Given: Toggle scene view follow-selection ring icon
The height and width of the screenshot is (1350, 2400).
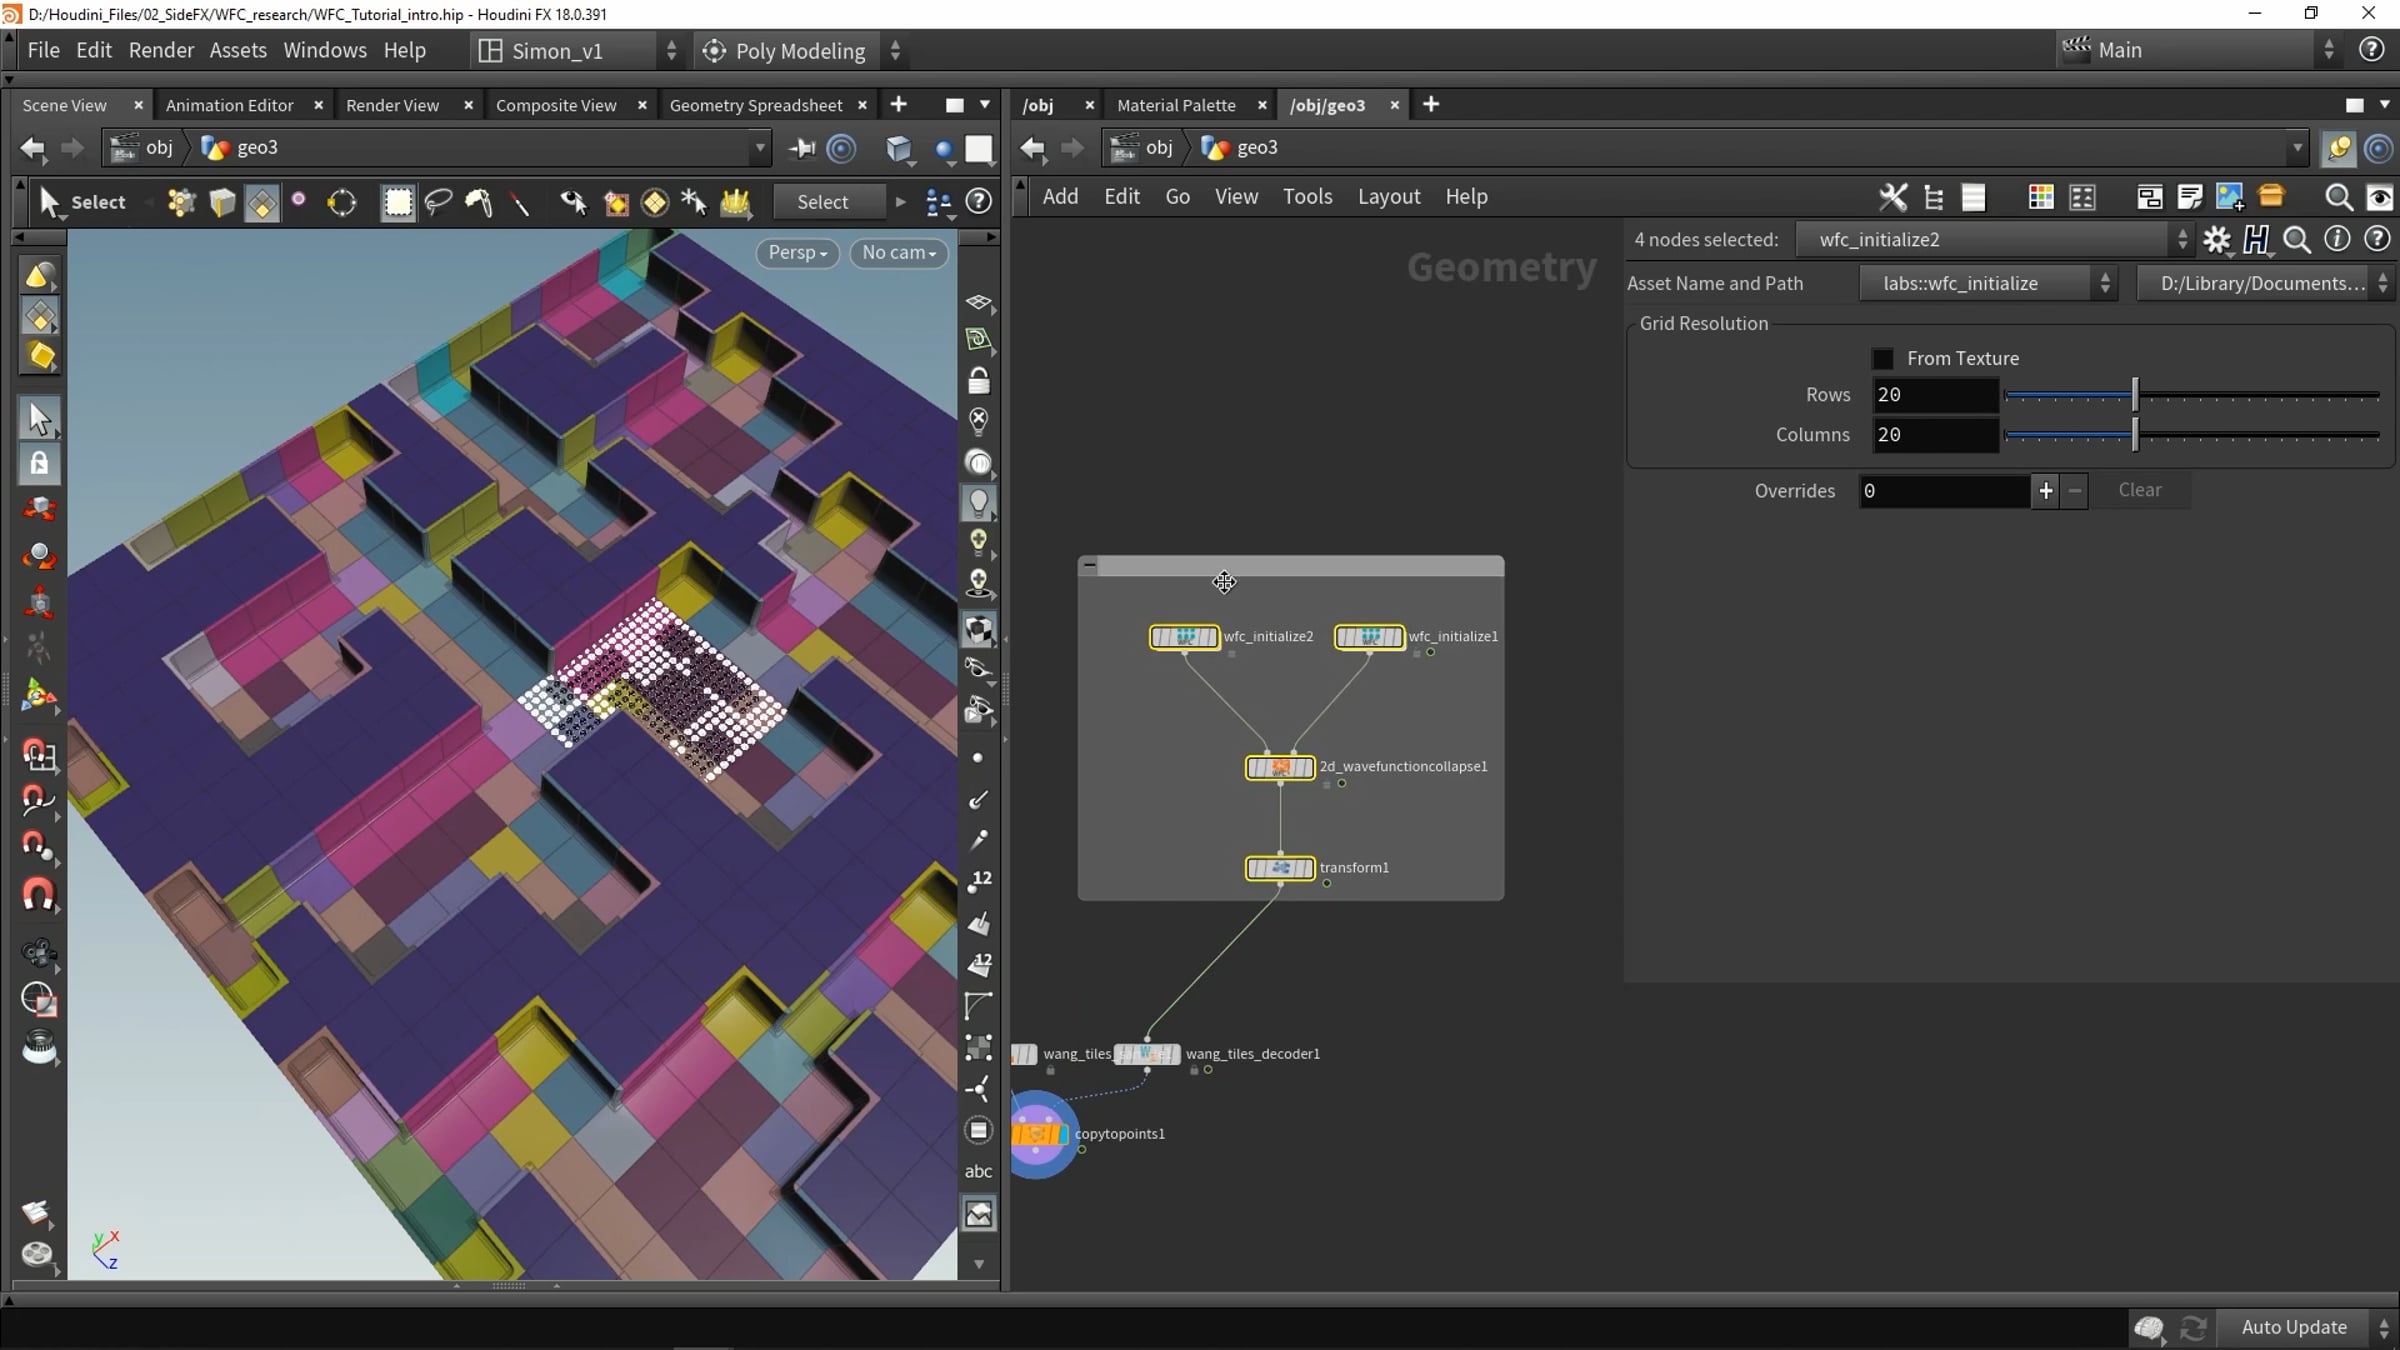Looking at the screenshot, I should click(x=842, y=148).
